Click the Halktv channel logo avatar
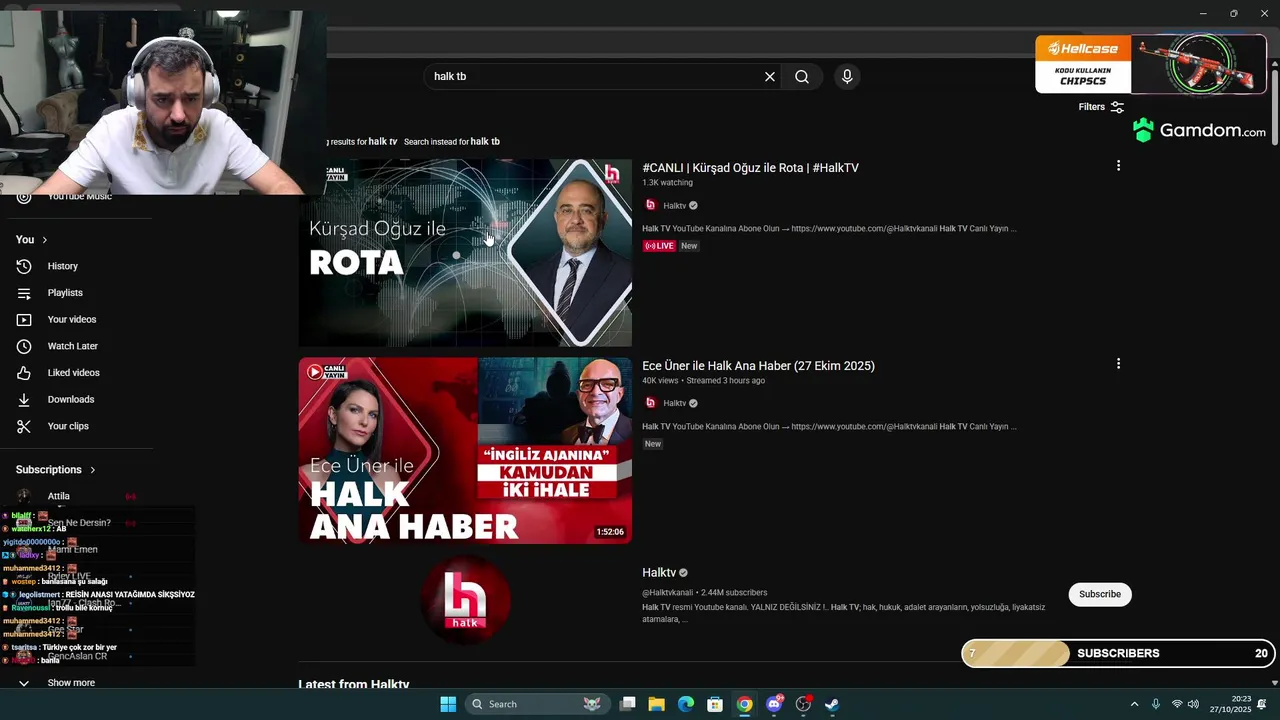This screenshot has width=1280, height=720. pos(465,601)
